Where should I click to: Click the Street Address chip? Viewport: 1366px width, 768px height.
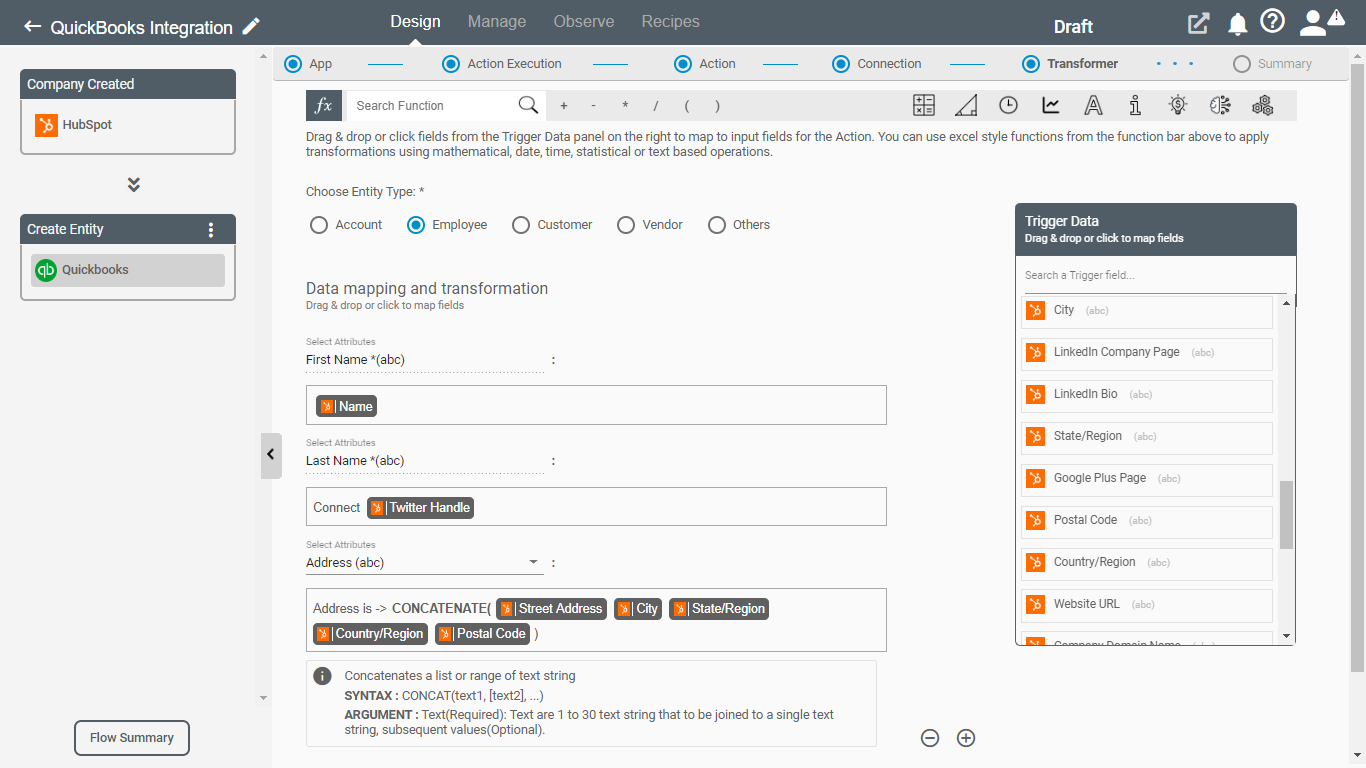(551, 609)
